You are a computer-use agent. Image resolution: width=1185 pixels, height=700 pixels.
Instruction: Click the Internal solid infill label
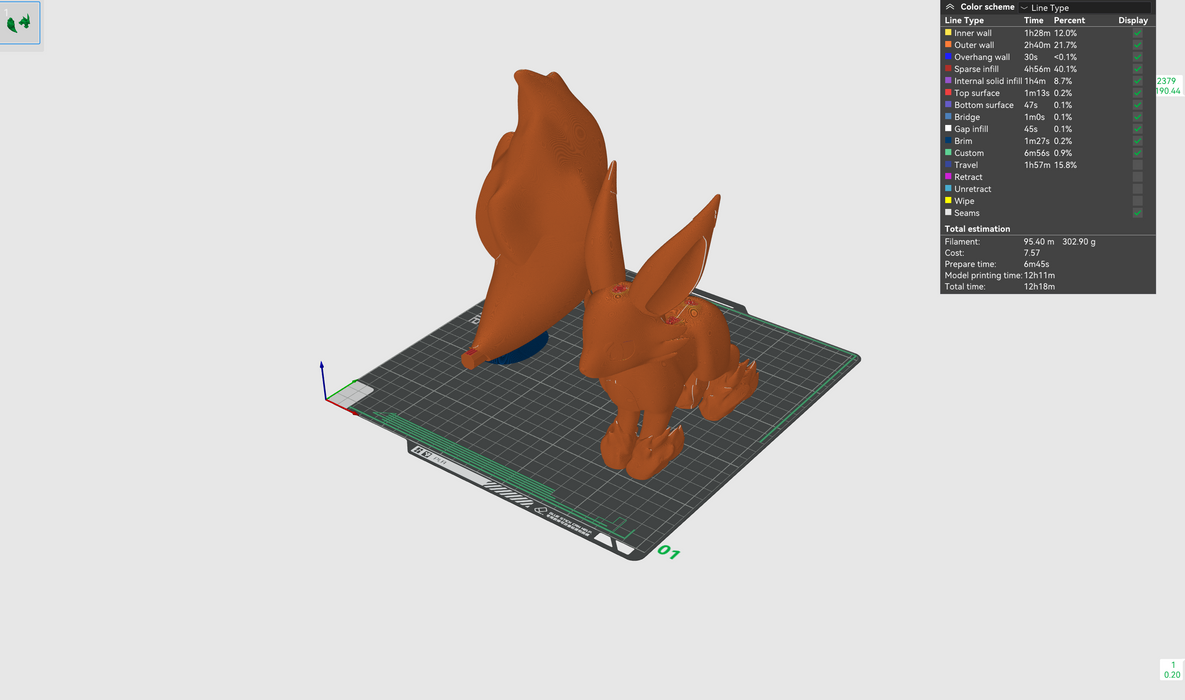[987, 81]
